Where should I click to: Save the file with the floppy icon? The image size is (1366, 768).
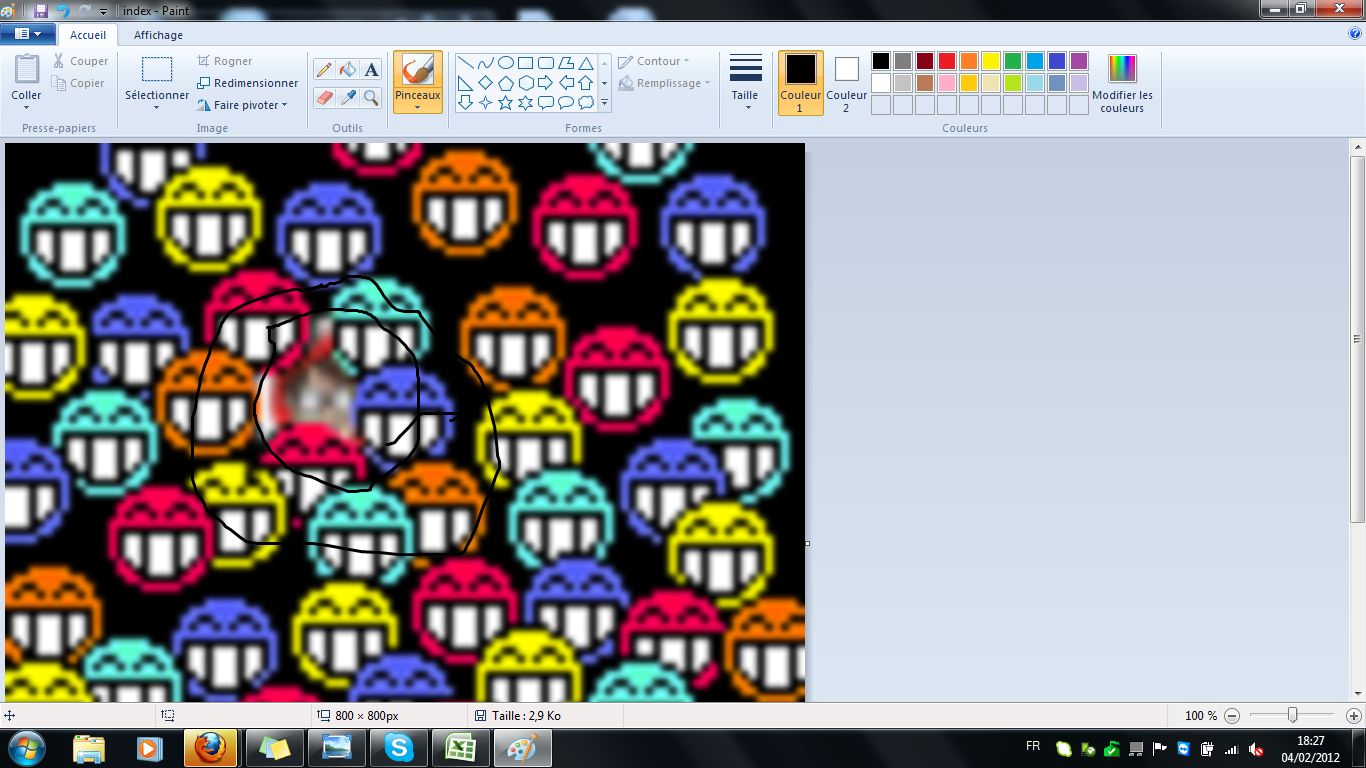pos(41,10)
